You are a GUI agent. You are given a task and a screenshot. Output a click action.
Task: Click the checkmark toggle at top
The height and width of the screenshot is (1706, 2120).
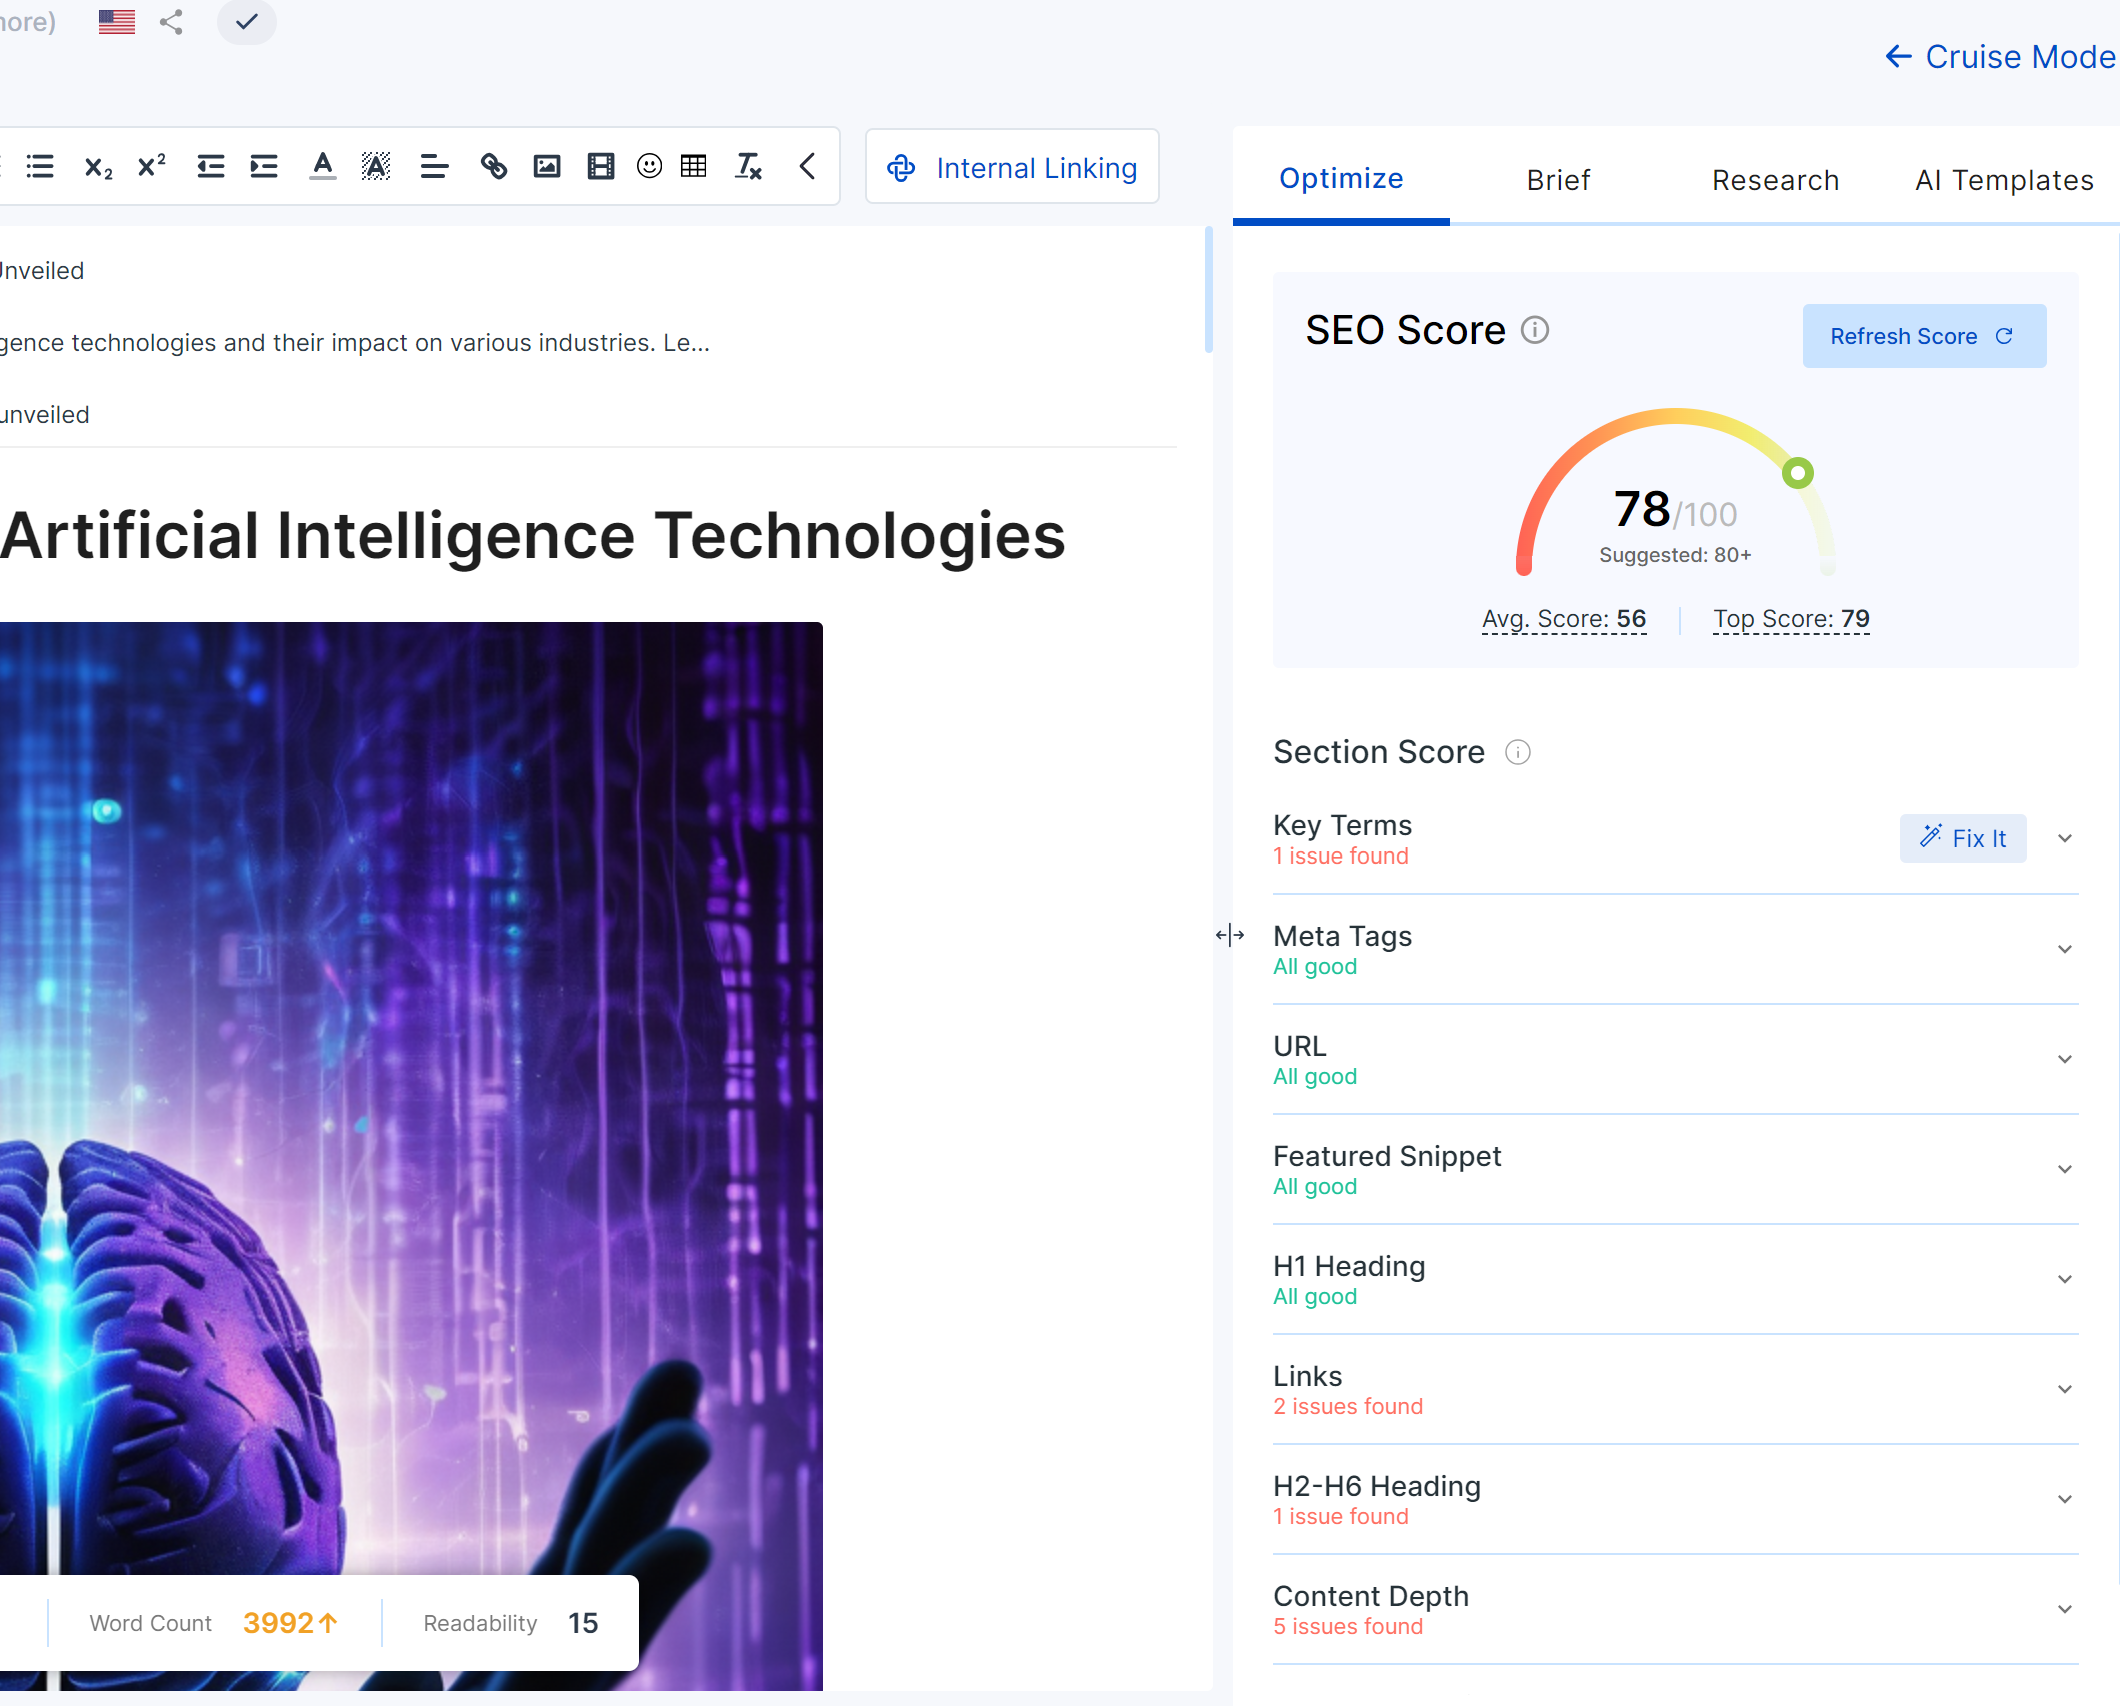click(x=246, y=21)
